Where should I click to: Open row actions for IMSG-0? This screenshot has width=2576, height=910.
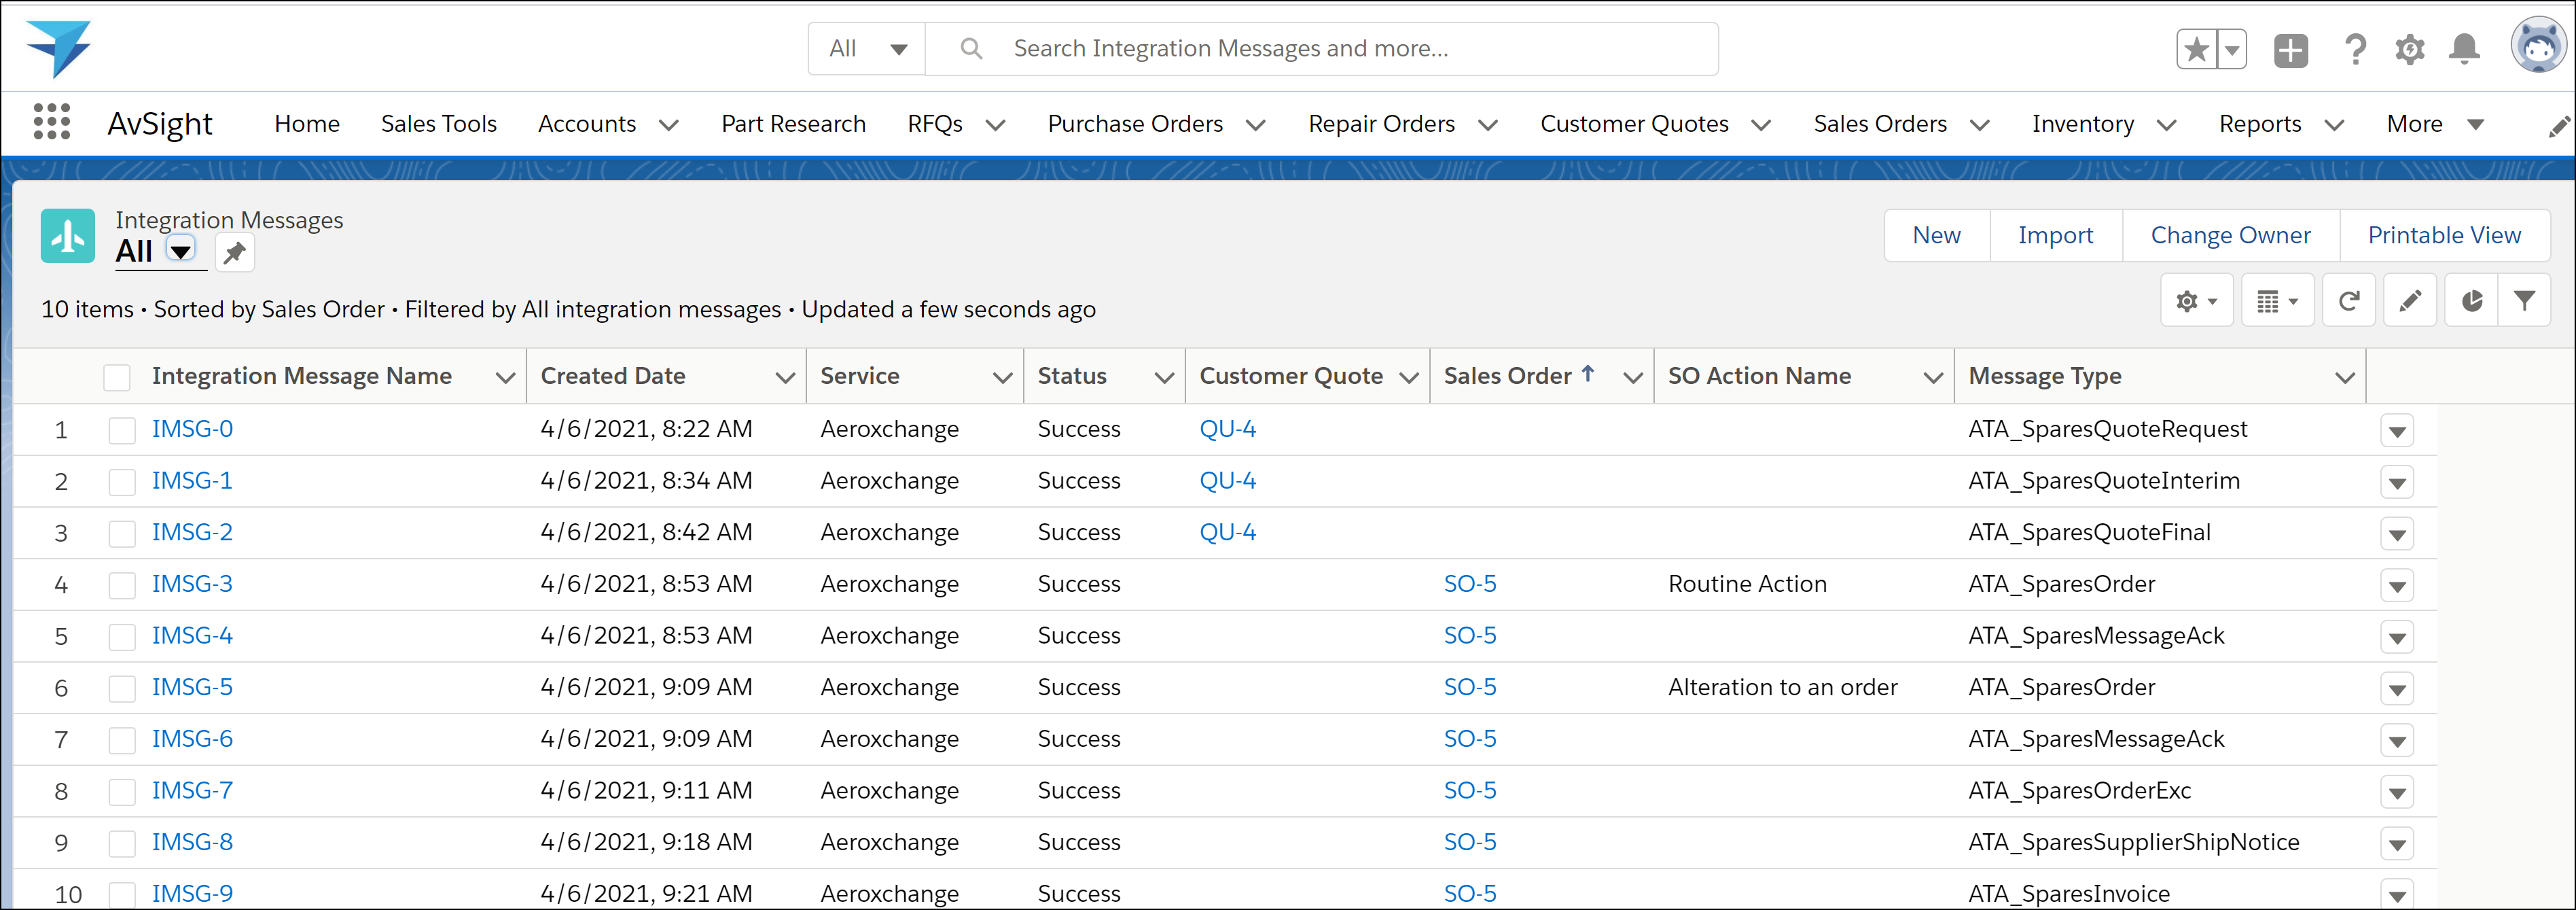pos(2397,431)
